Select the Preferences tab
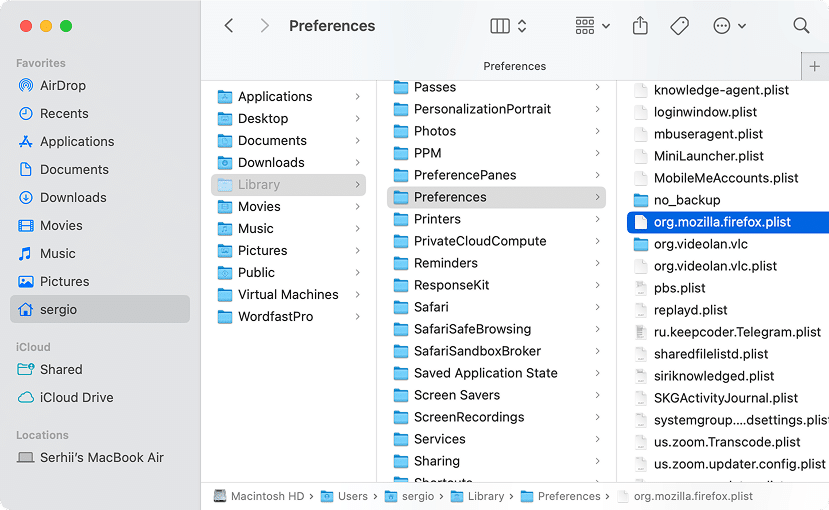 coord(514,66)
